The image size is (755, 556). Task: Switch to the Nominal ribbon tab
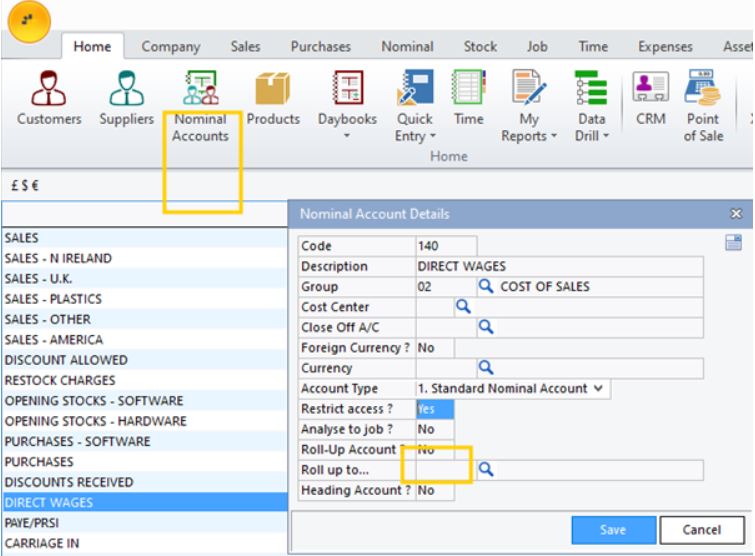pos(407,47)
